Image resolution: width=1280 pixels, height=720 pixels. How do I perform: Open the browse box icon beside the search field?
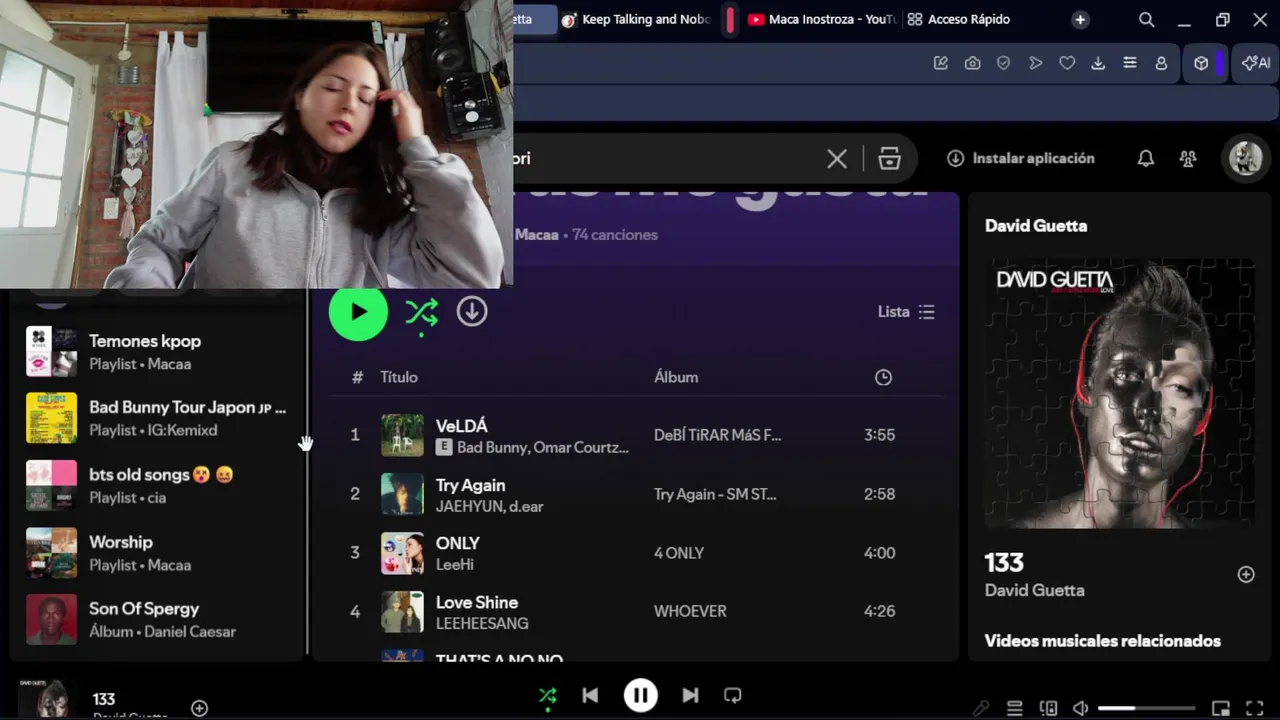[889, 158]
